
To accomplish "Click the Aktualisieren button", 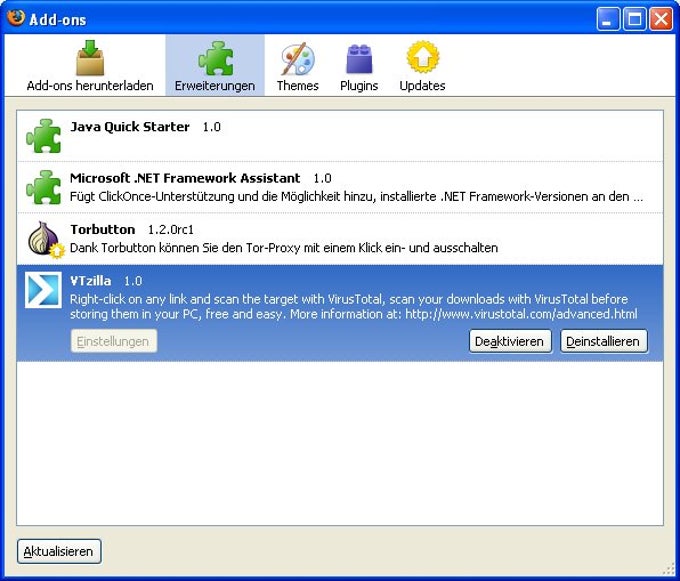I will [59, 552].
